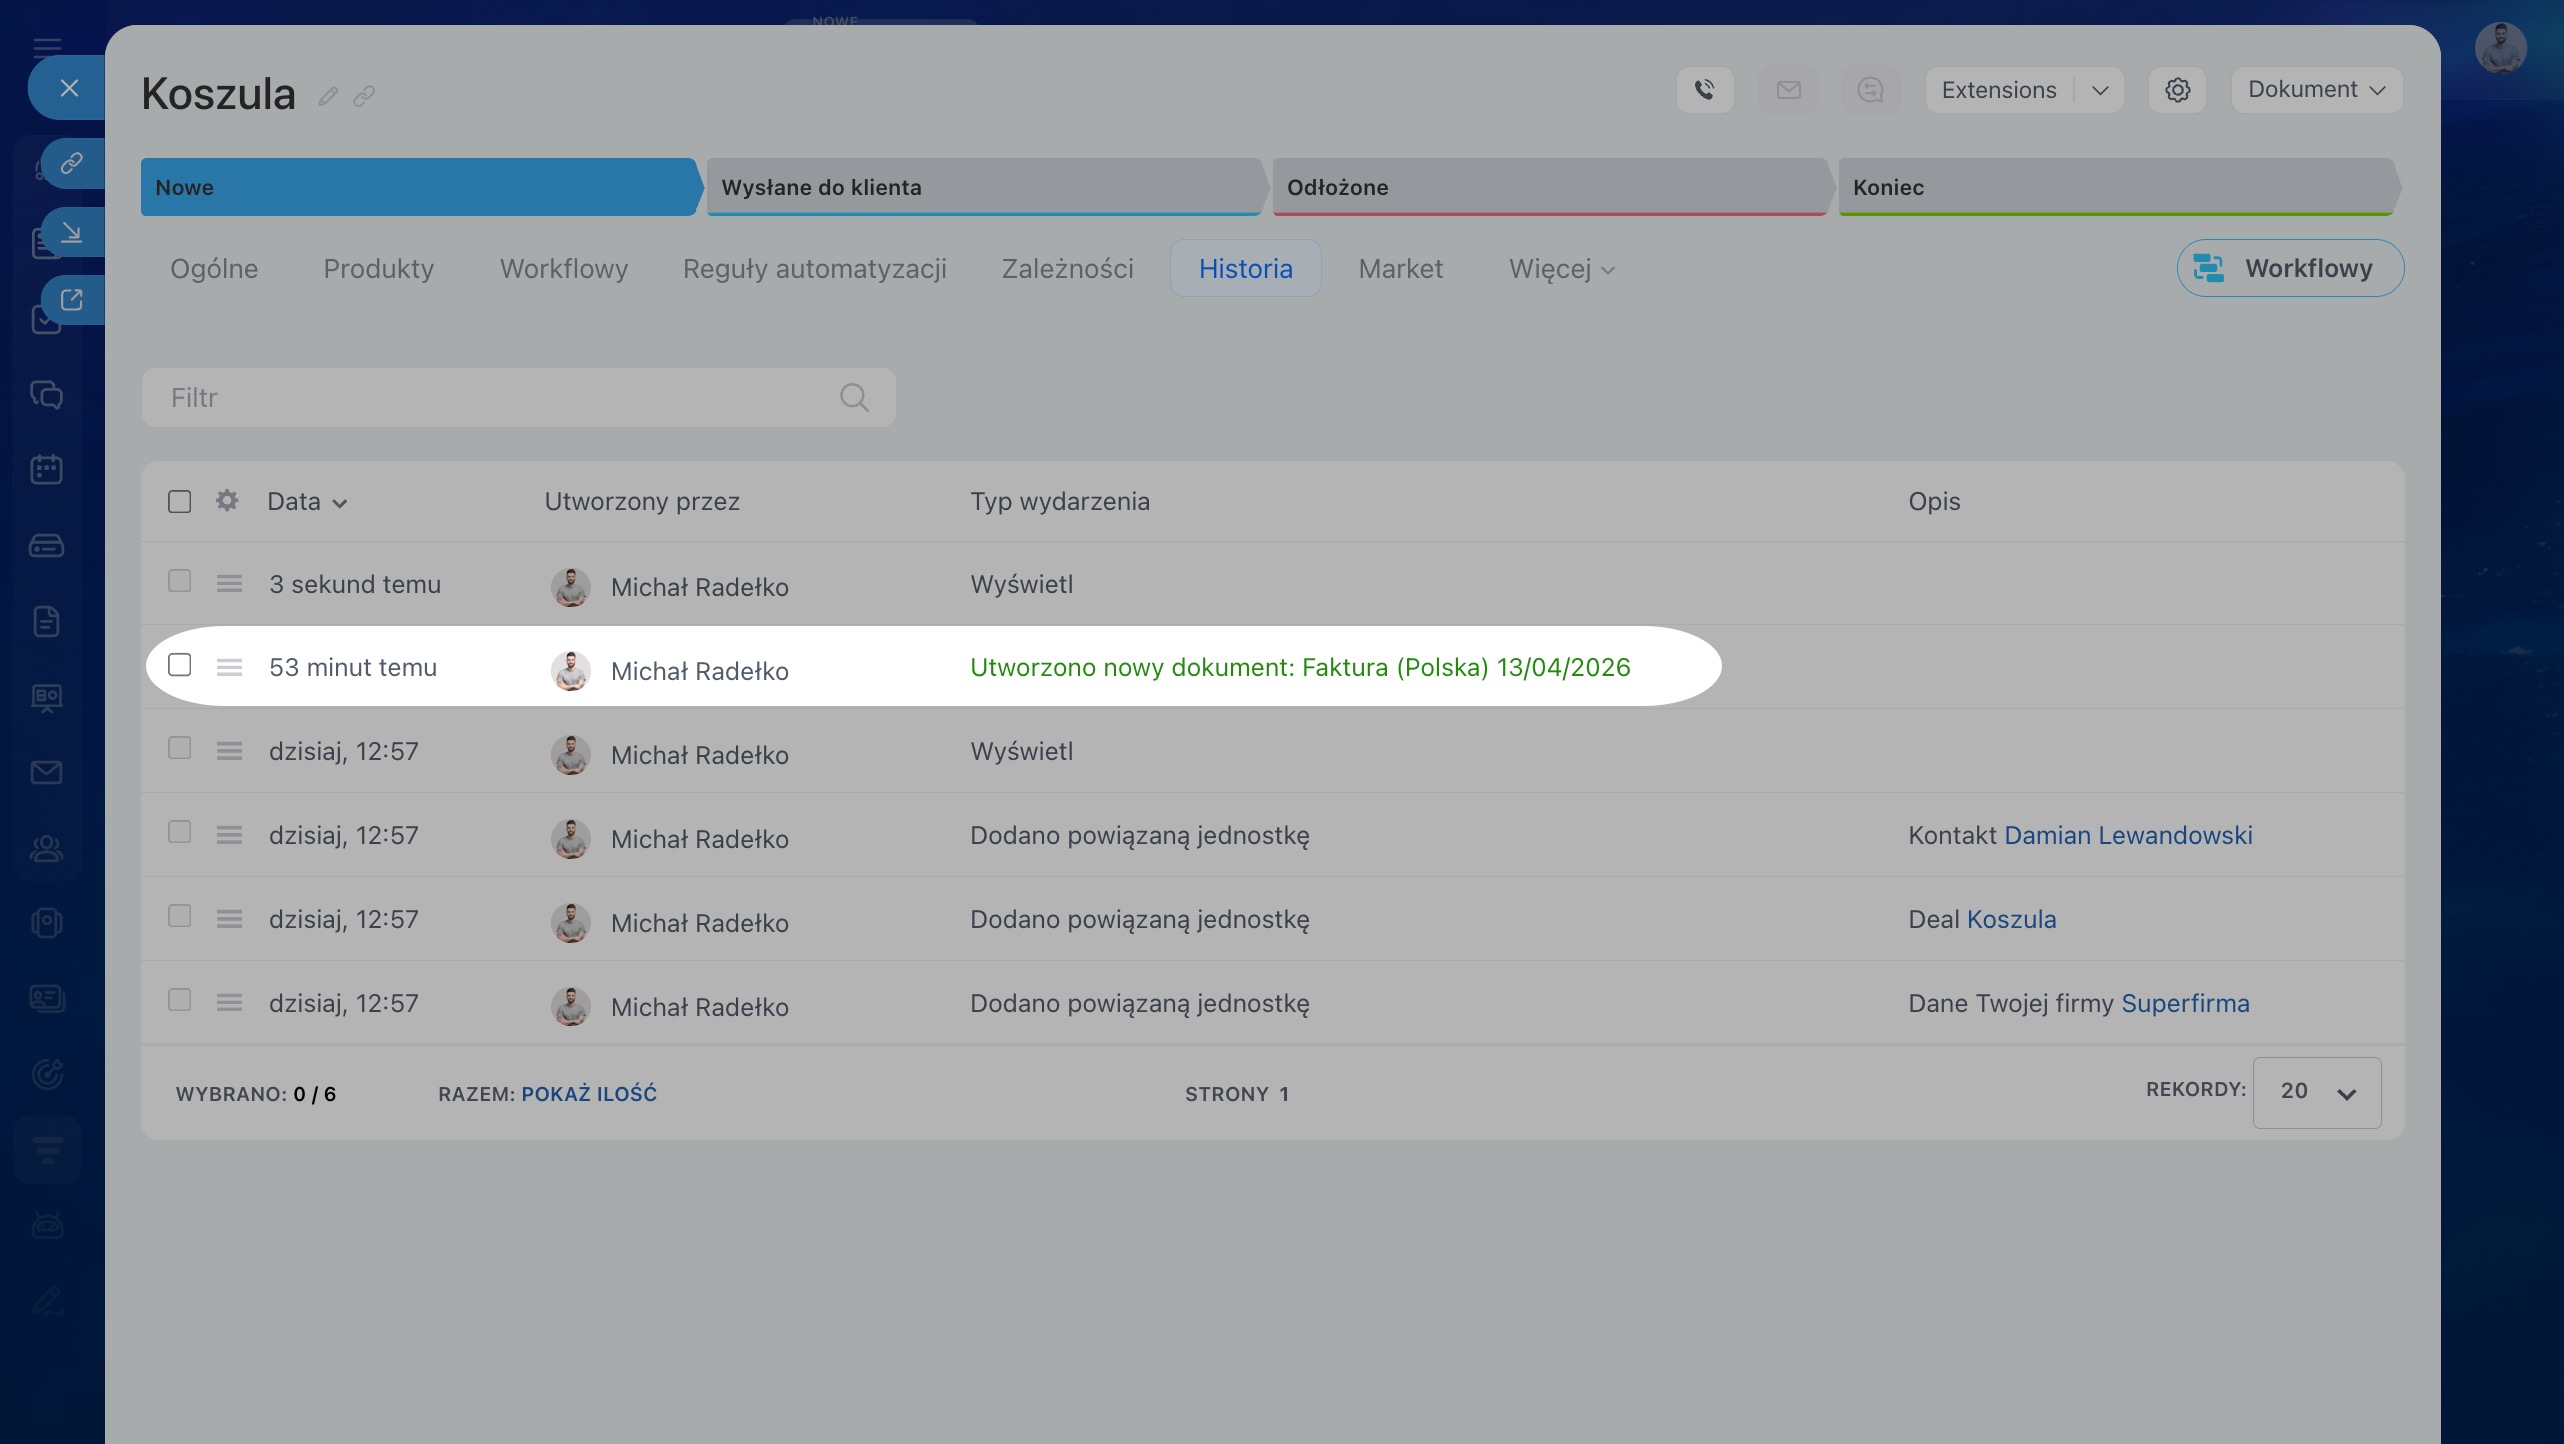Image resolution: width=2564 pixels, height=1444 pixels.
Task: Tick the checkbox for the 53 minut temu row
Action: coord(180,665)
